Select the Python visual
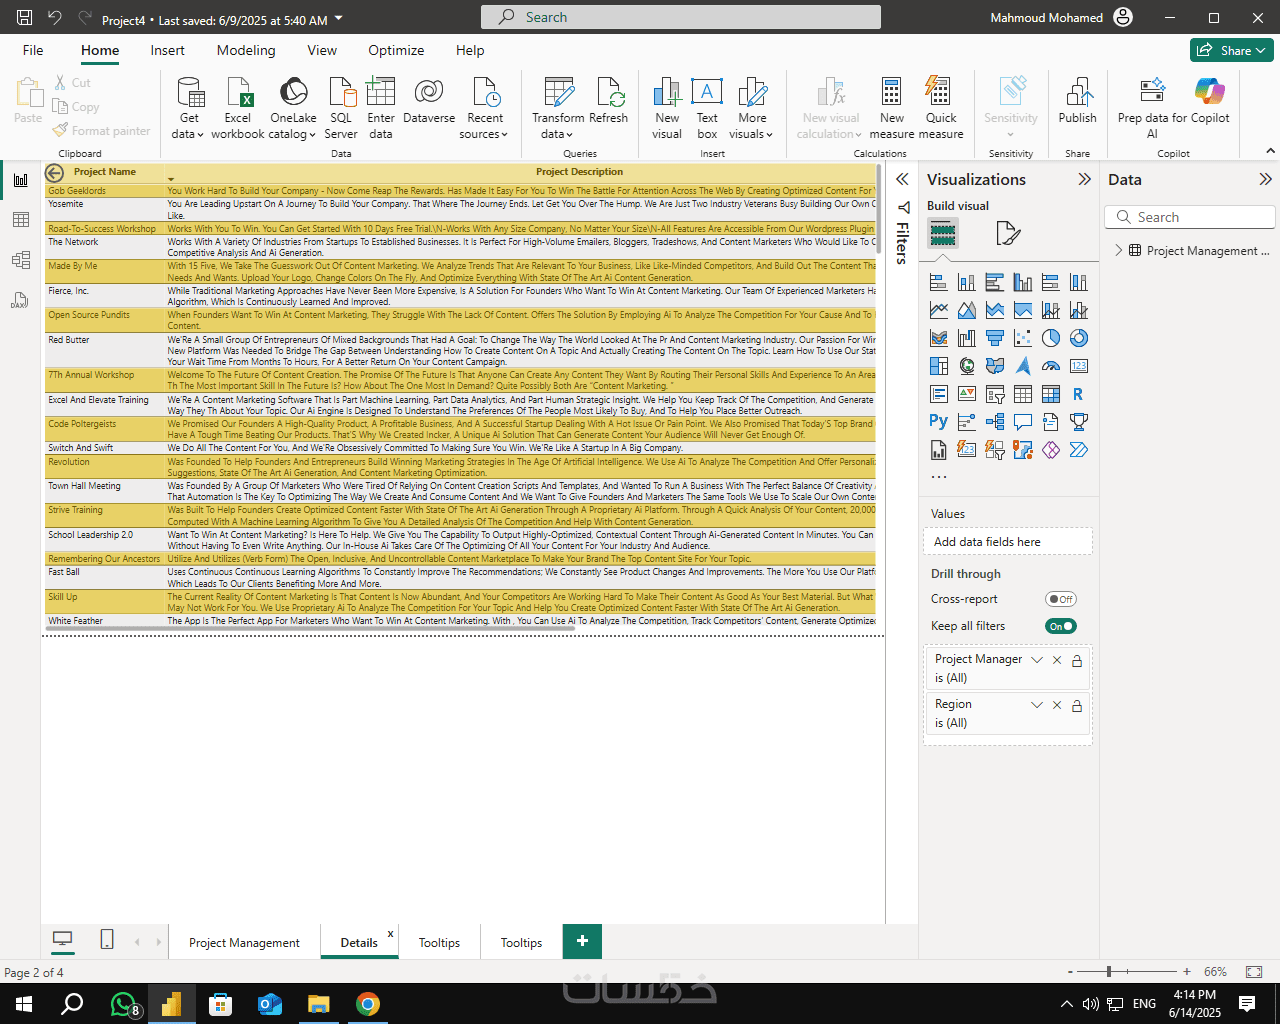Image resolution: width=1280 pixels, height=1024 pixels. click(x=938, y=422)
